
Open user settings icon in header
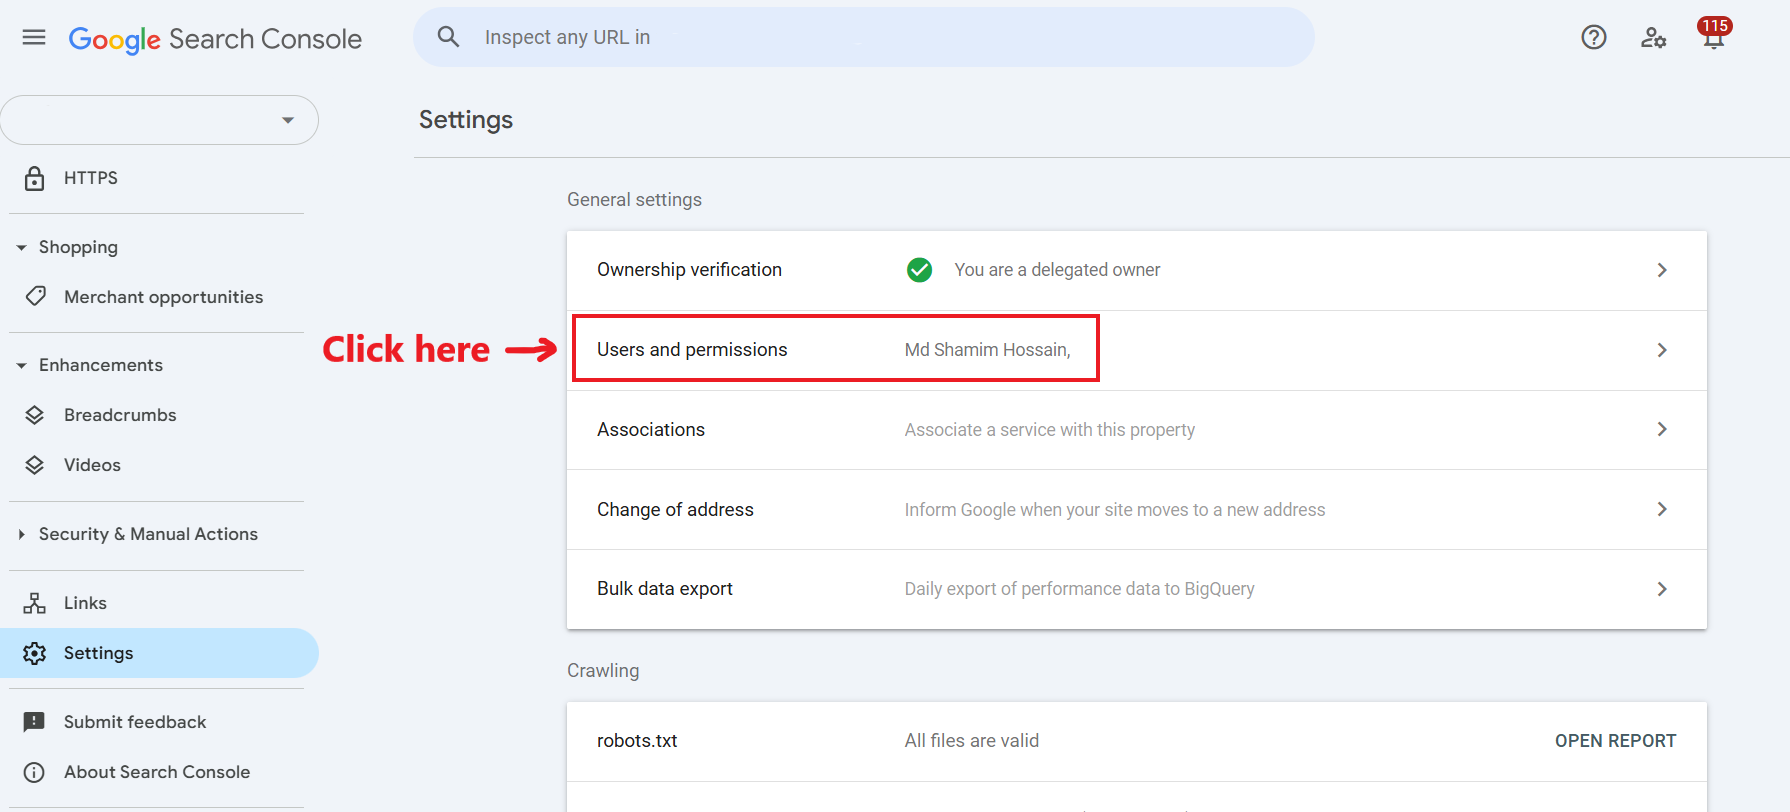coord(1654,38)
